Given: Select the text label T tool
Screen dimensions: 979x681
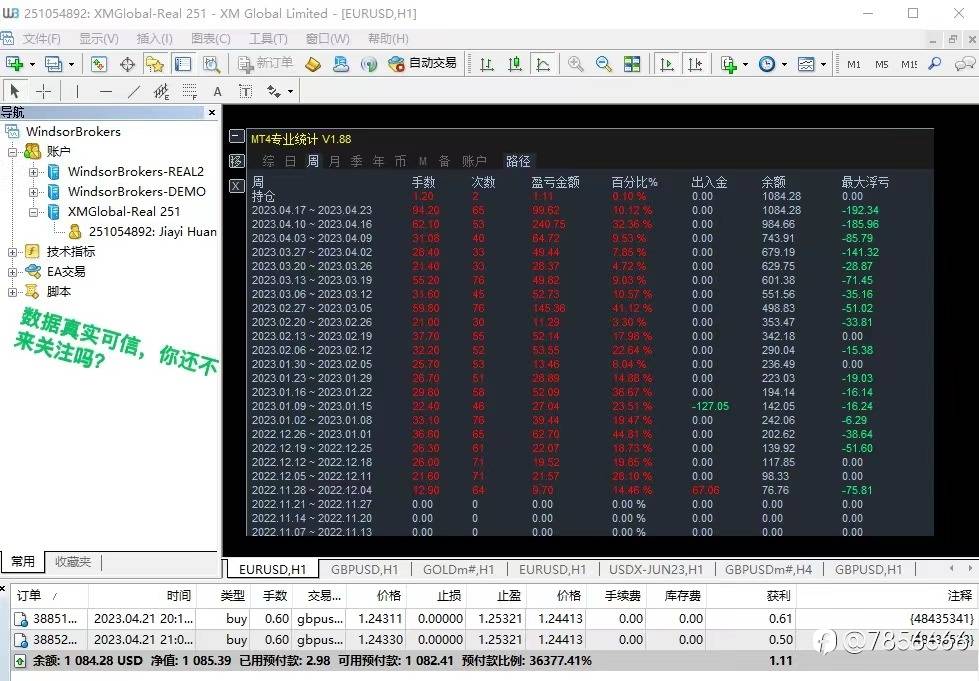Looking at the screenshot, I should pos(246,92).
